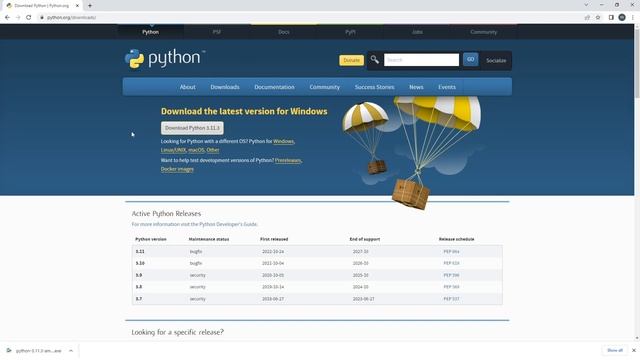Image resolution: width=640 pixels, height=360 pixels.
Task: Click the browser forward arrow
Action: 18,18
